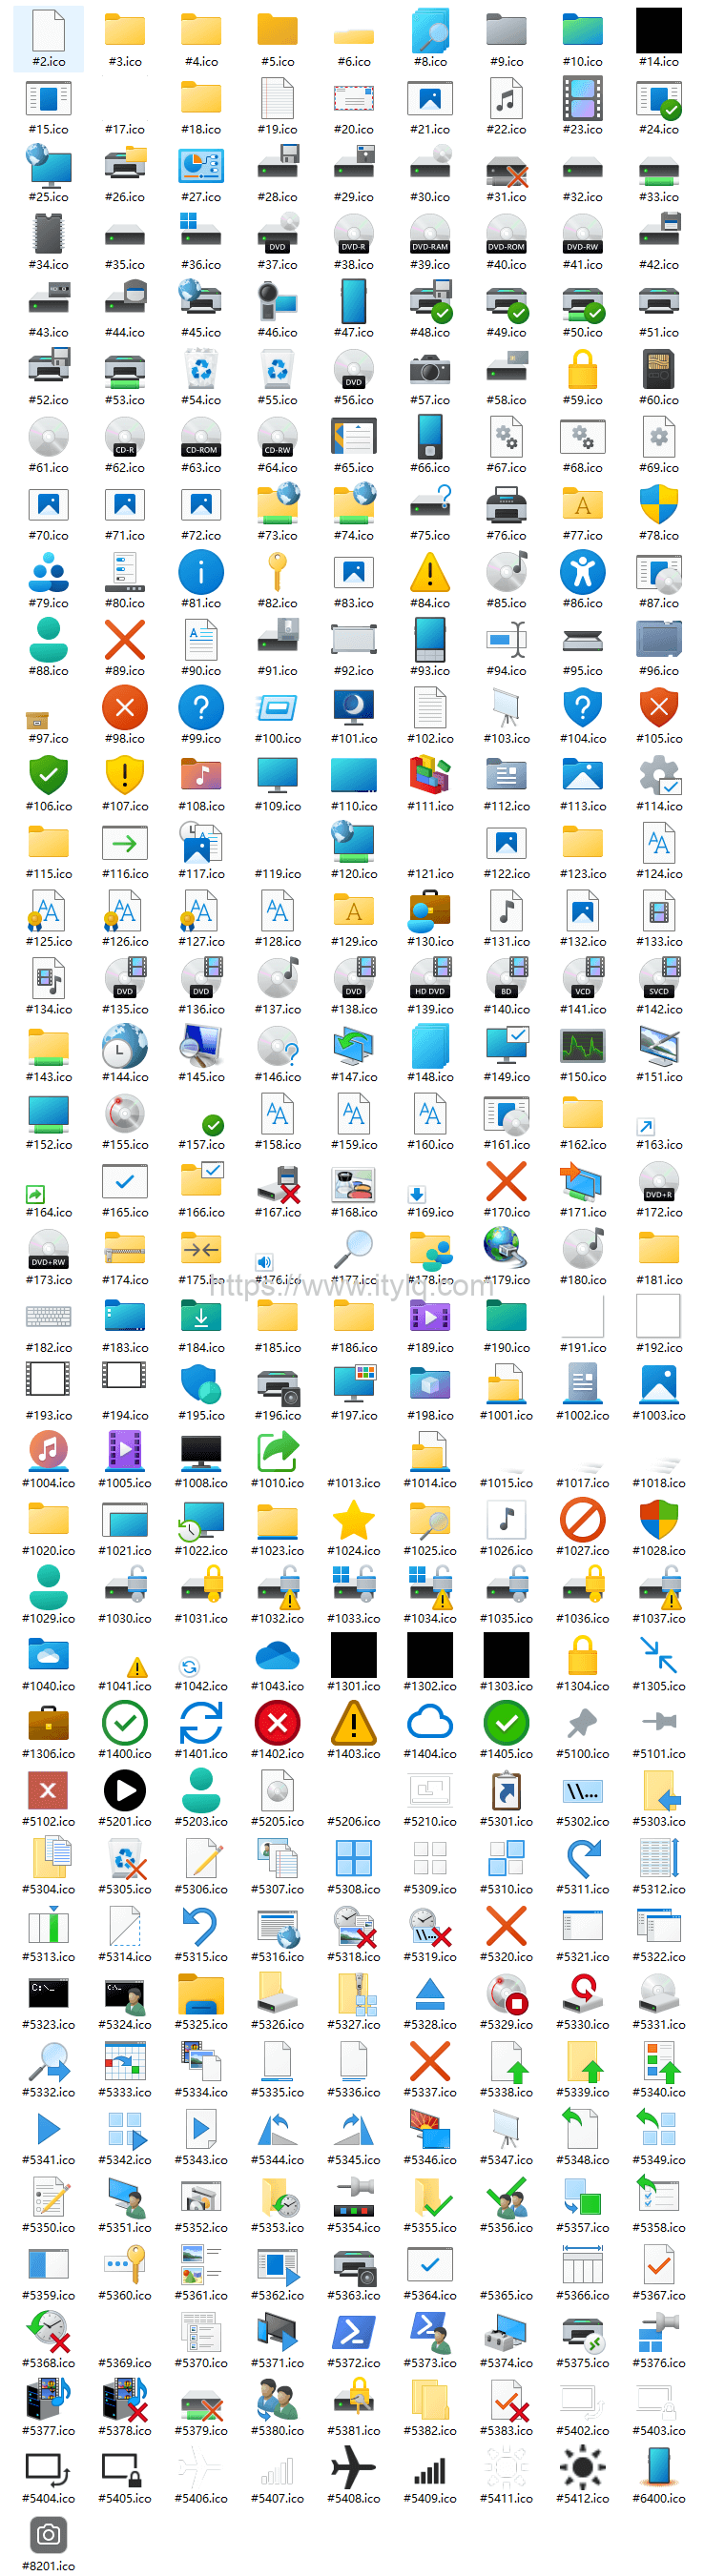The width and height of the screenshot is (704, 2576).
Task: Click the black airplane icon #5408.ico
Action: coord(353,2468)
